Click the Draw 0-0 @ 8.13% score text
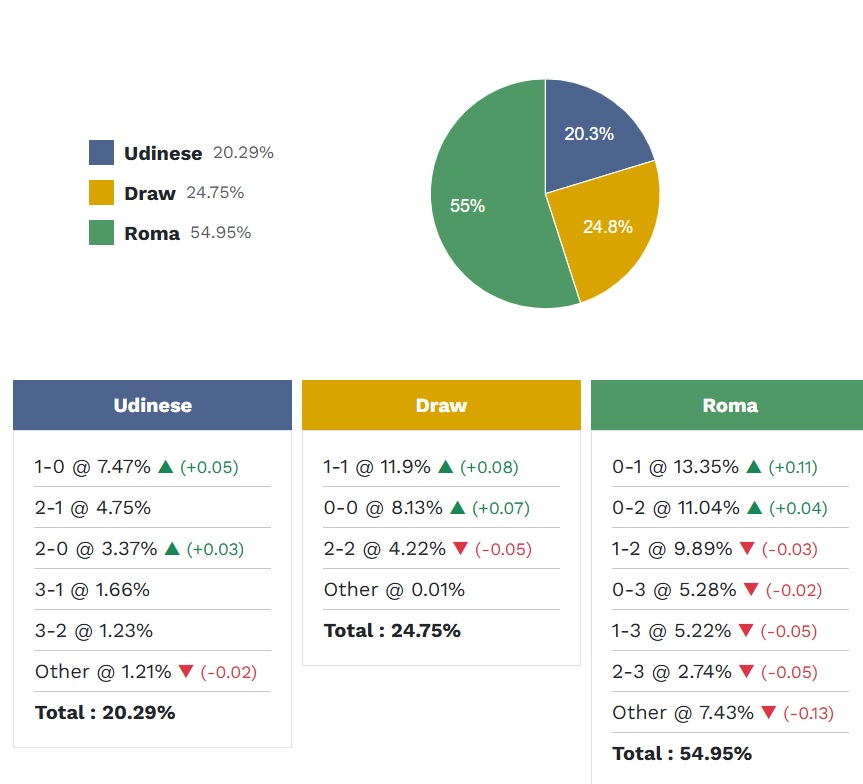863x784 pixels. click(382, 508)
